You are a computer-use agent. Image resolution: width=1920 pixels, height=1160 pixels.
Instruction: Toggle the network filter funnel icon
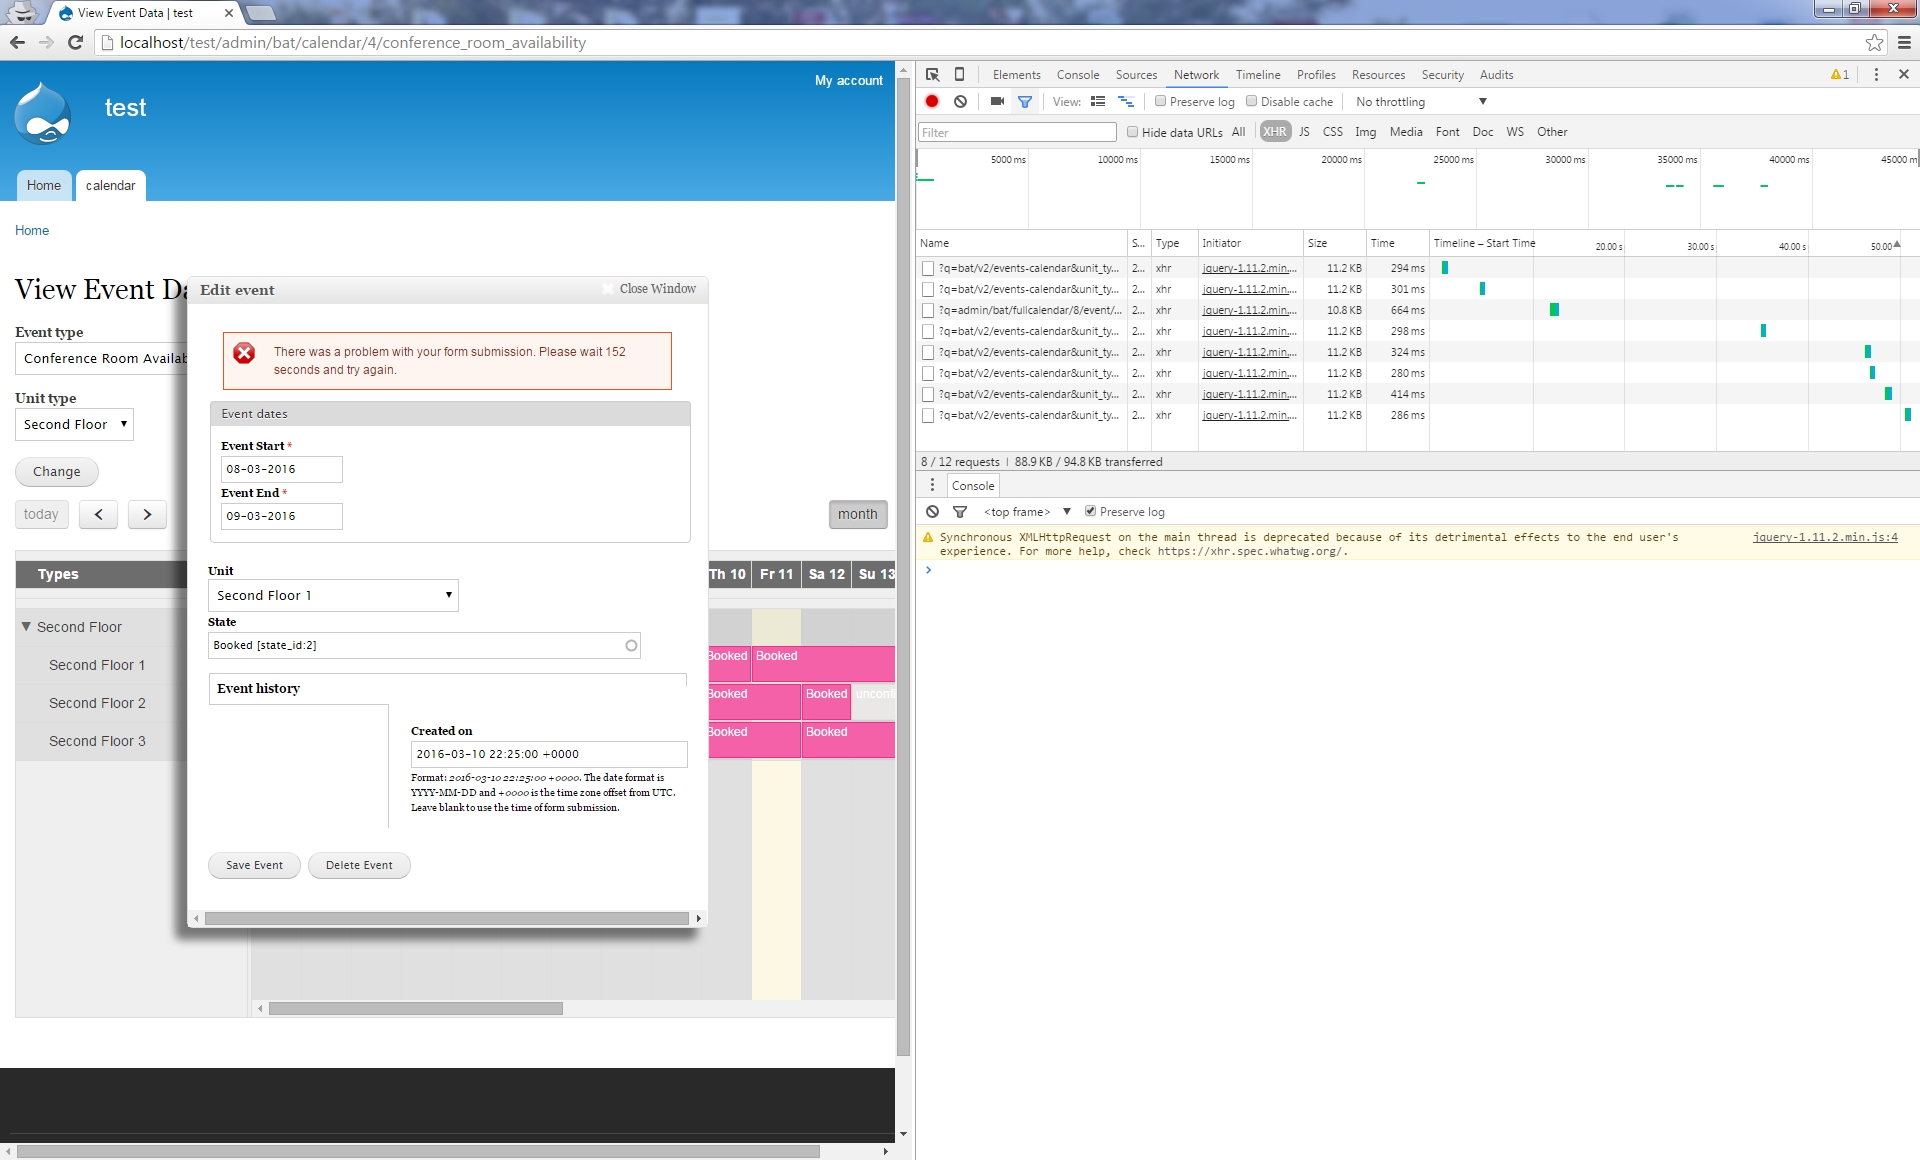(1025, 101)
